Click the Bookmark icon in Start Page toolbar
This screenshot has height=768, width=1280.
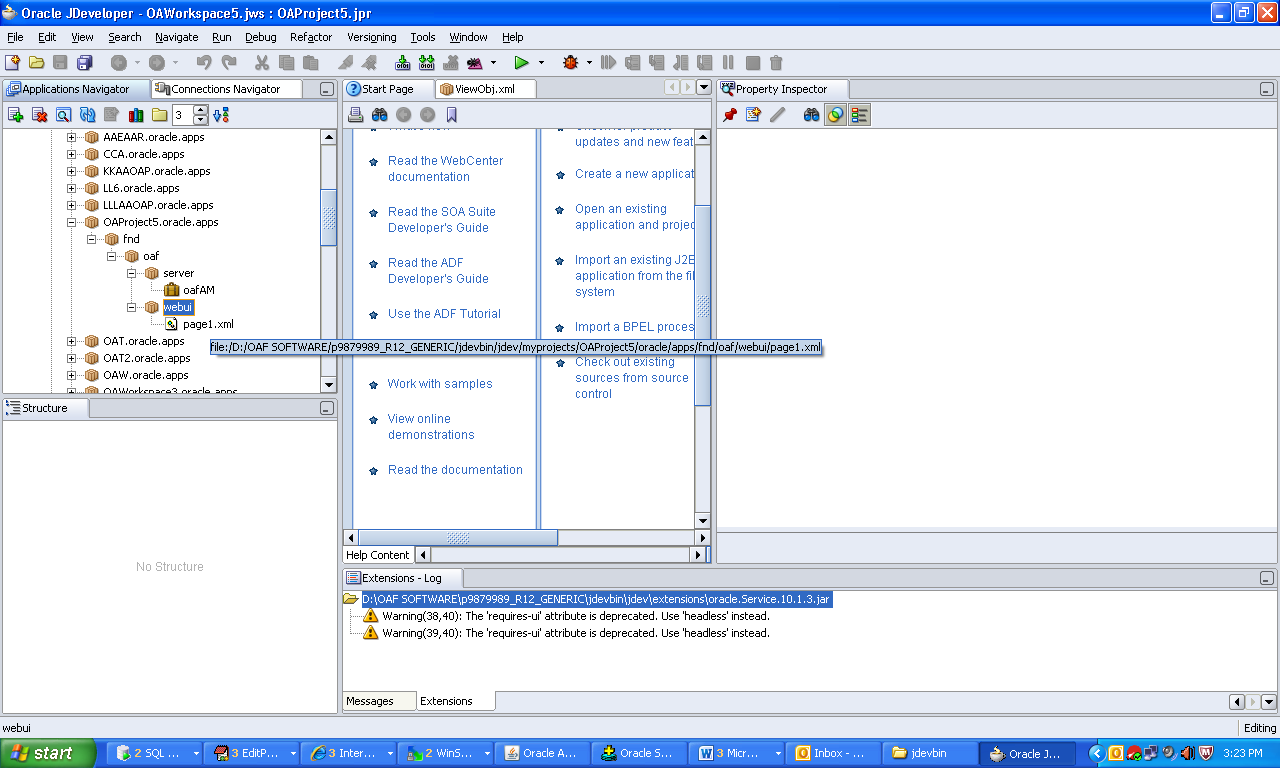coord(451,115)
